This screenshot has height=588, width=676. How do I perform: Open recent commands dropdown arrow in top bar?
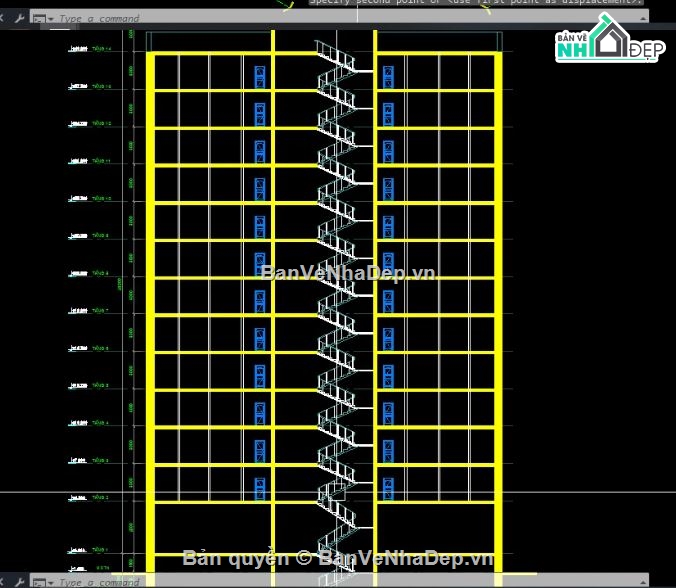coord(51,19)
